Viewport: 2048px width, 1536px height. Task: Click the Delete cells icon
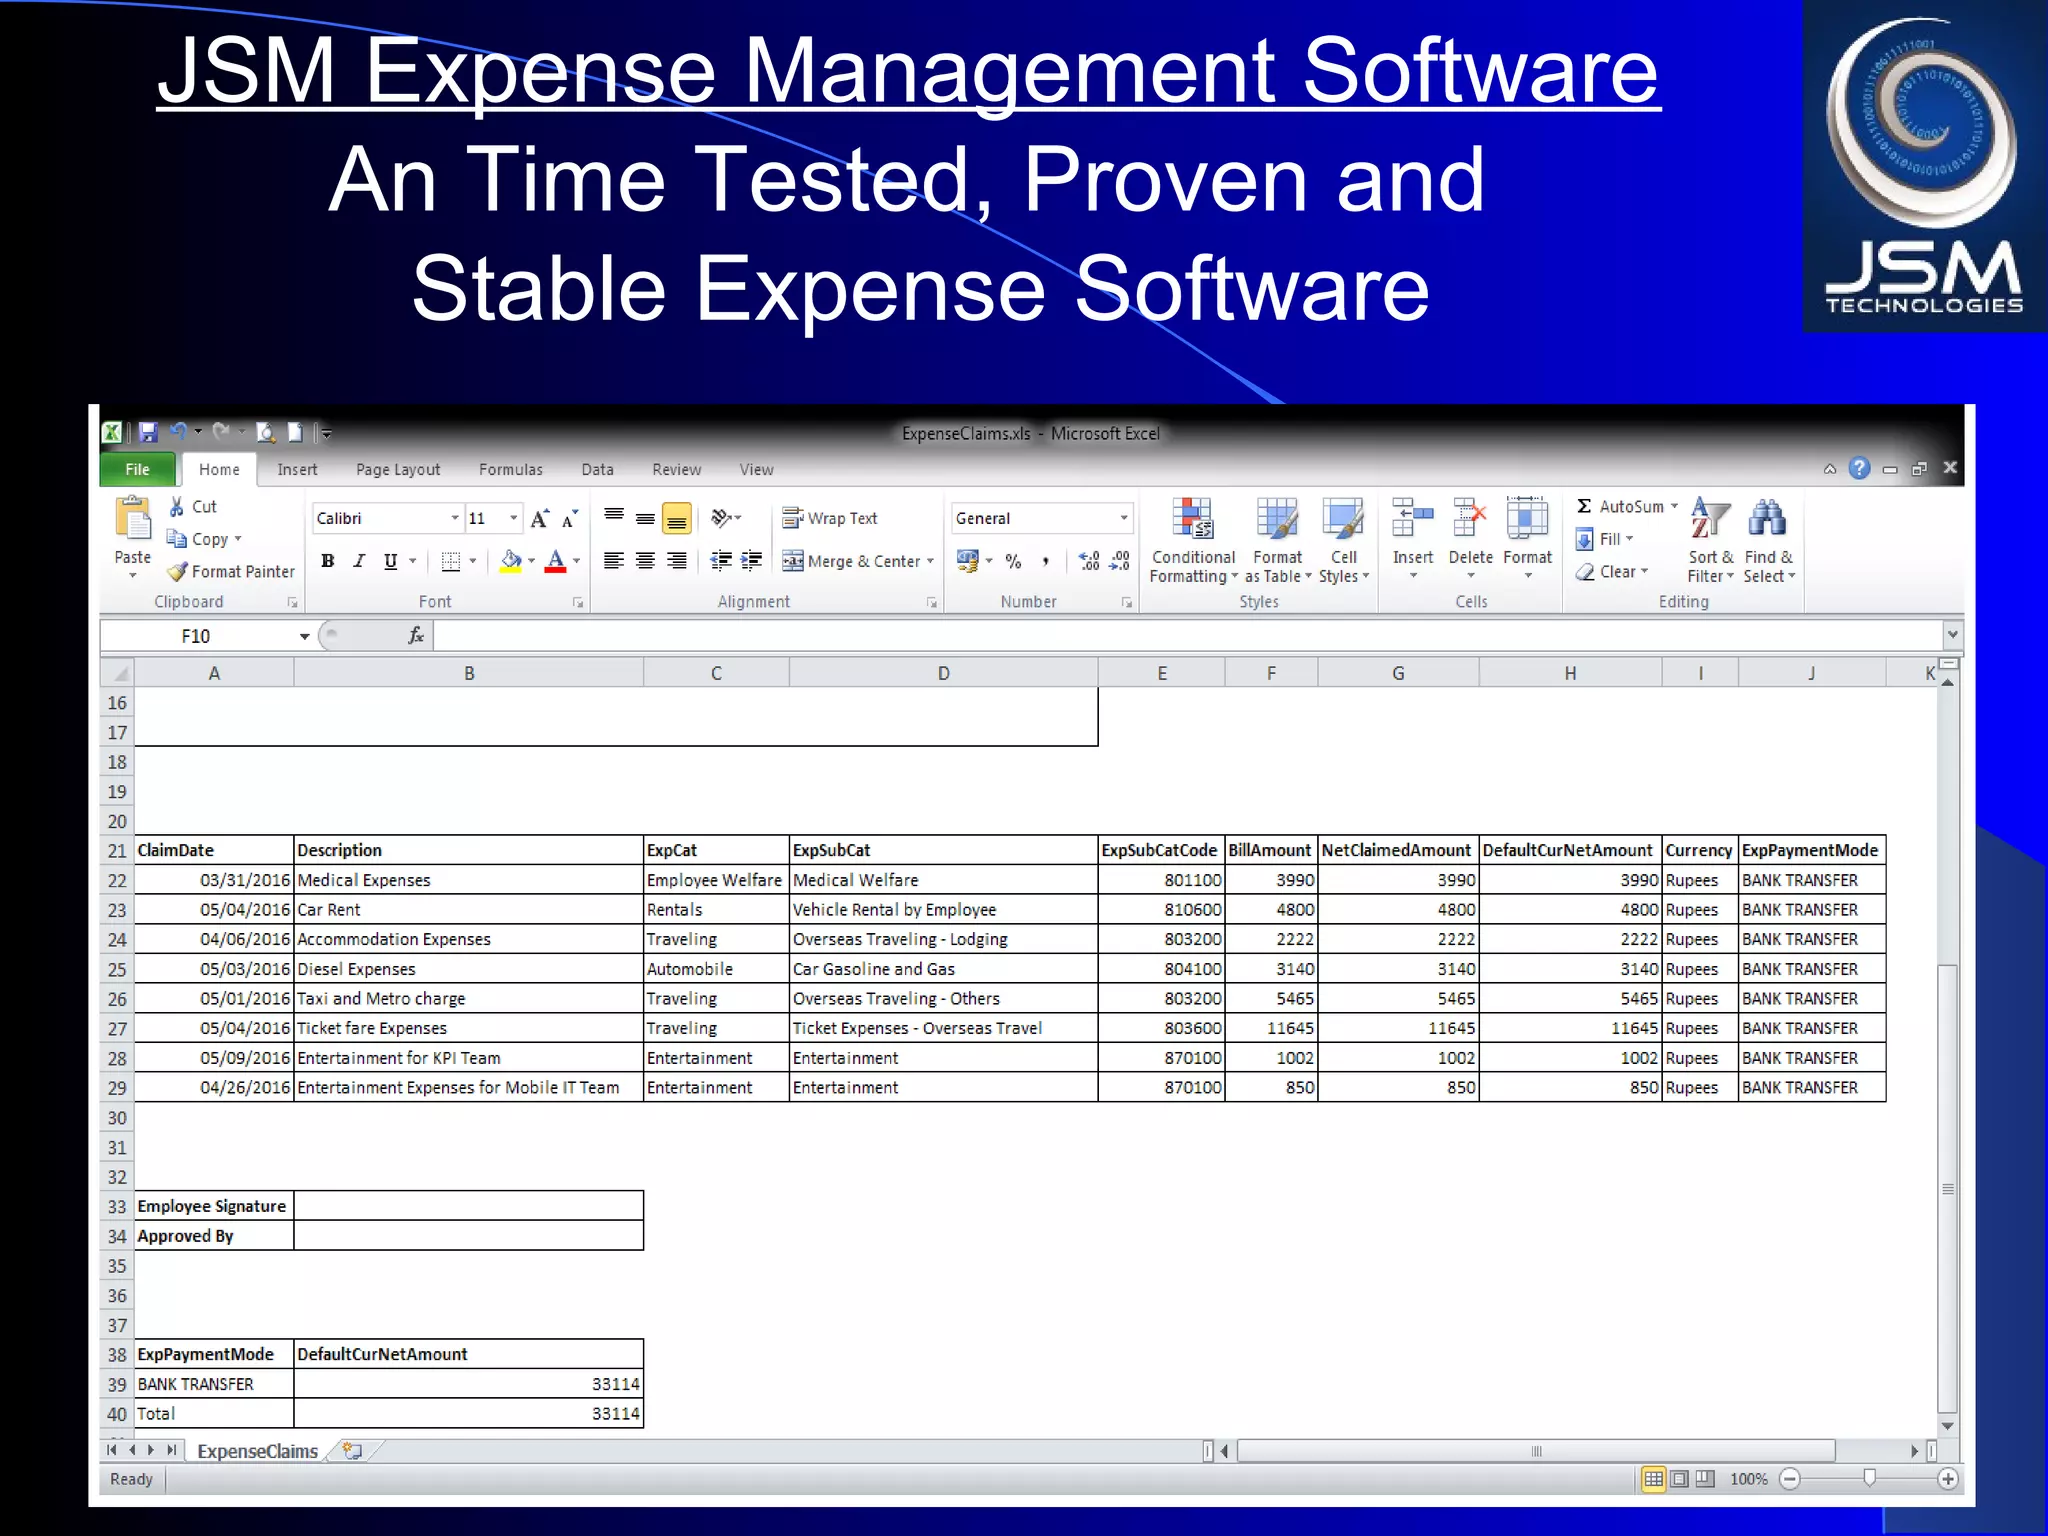pos(1470,520)
